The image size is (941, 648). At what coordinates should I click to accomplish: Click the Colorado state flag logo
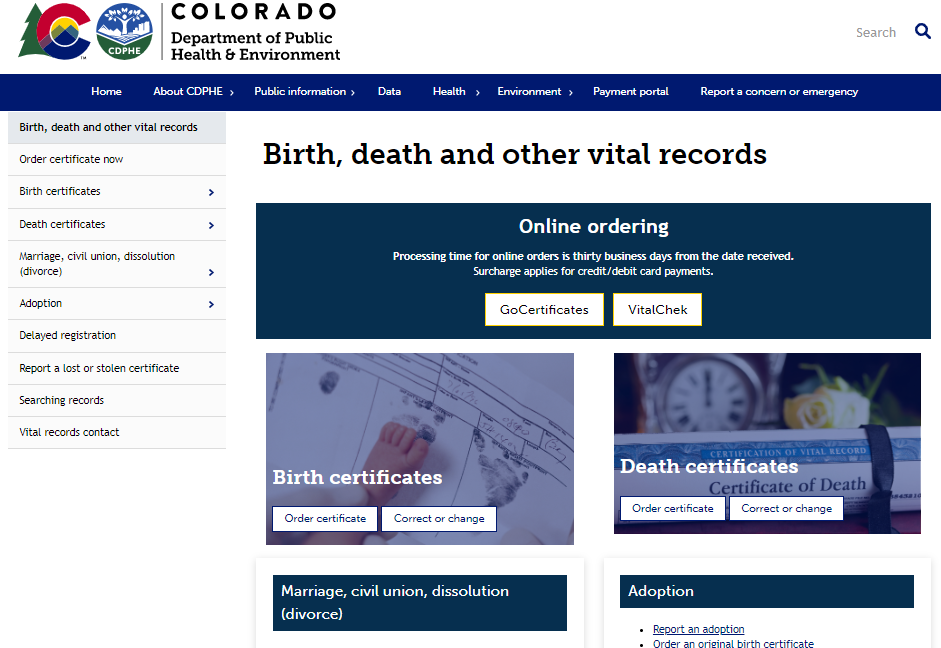(53, 33)
